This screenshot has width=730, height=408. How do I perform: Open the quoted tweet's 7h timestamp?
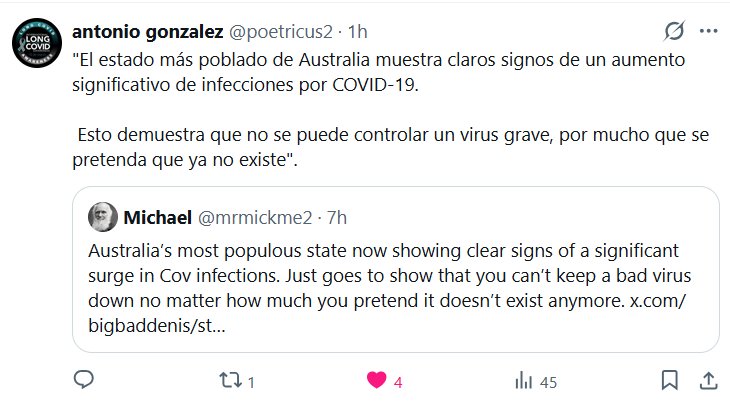pos(337,216)
